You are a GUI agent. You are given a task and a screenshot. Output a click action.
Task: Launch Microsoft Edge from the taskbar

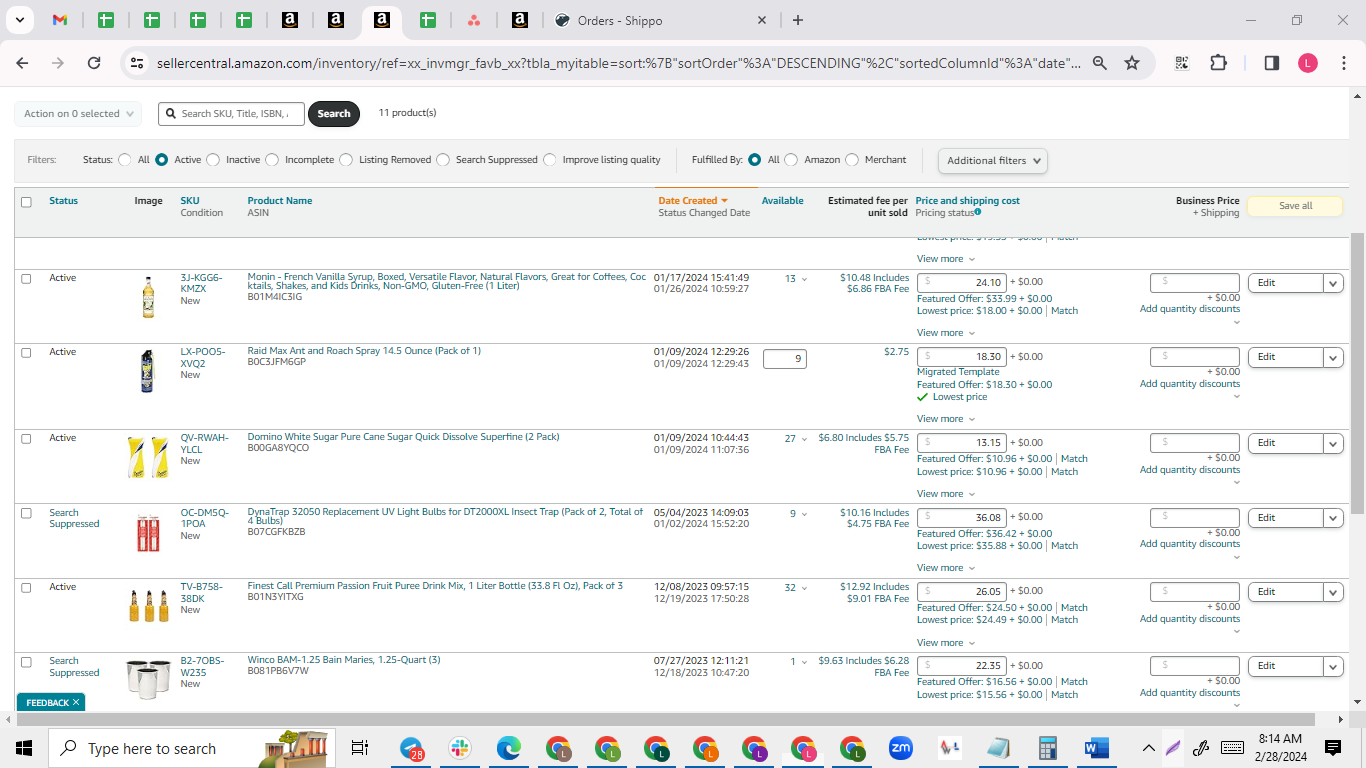click(x=509, y=748)
